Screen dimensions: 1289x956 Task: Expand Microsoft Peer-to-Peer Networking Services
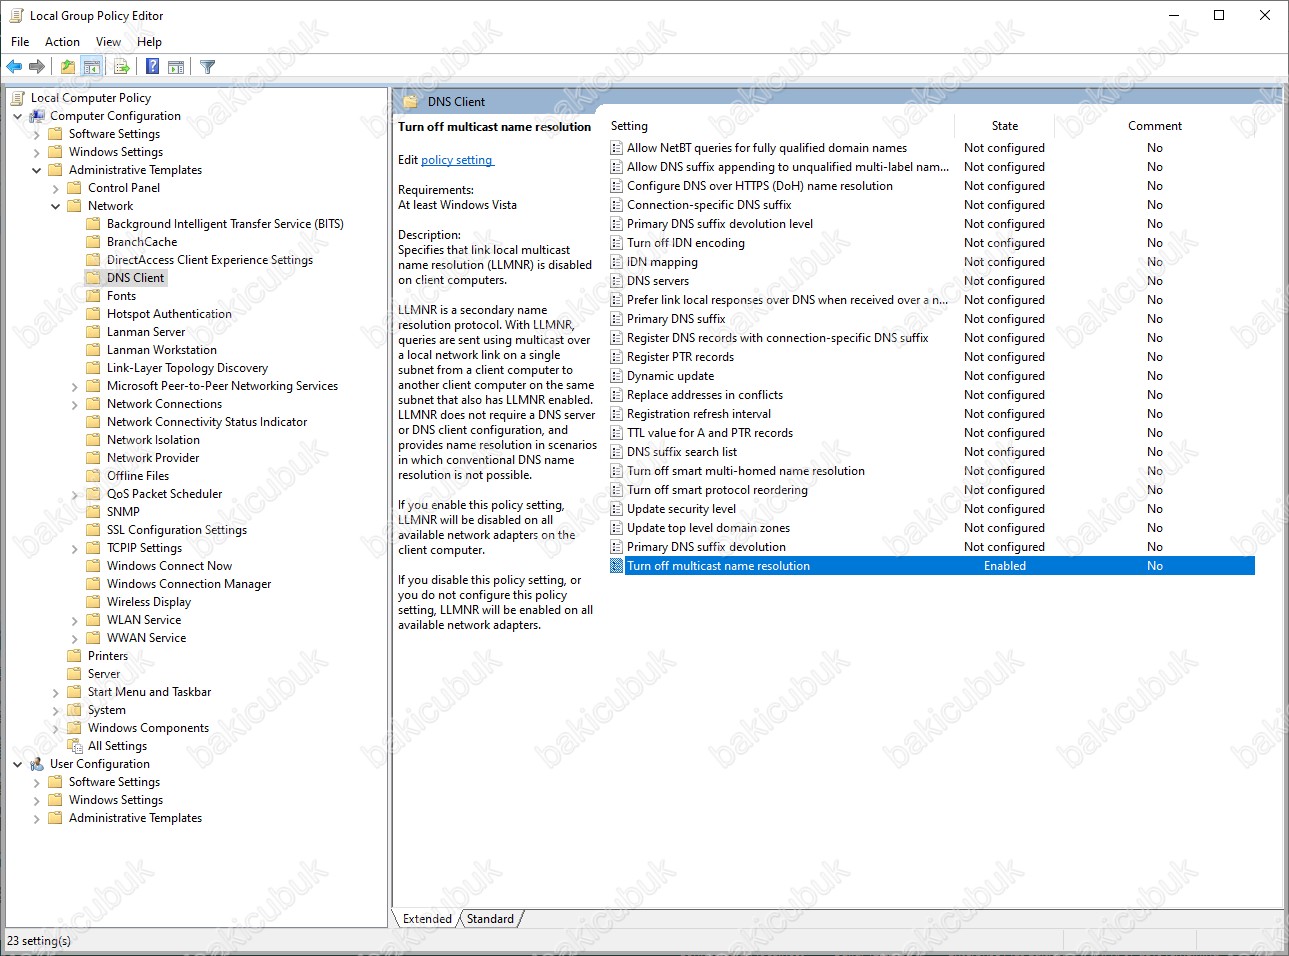tap(74, 386)
